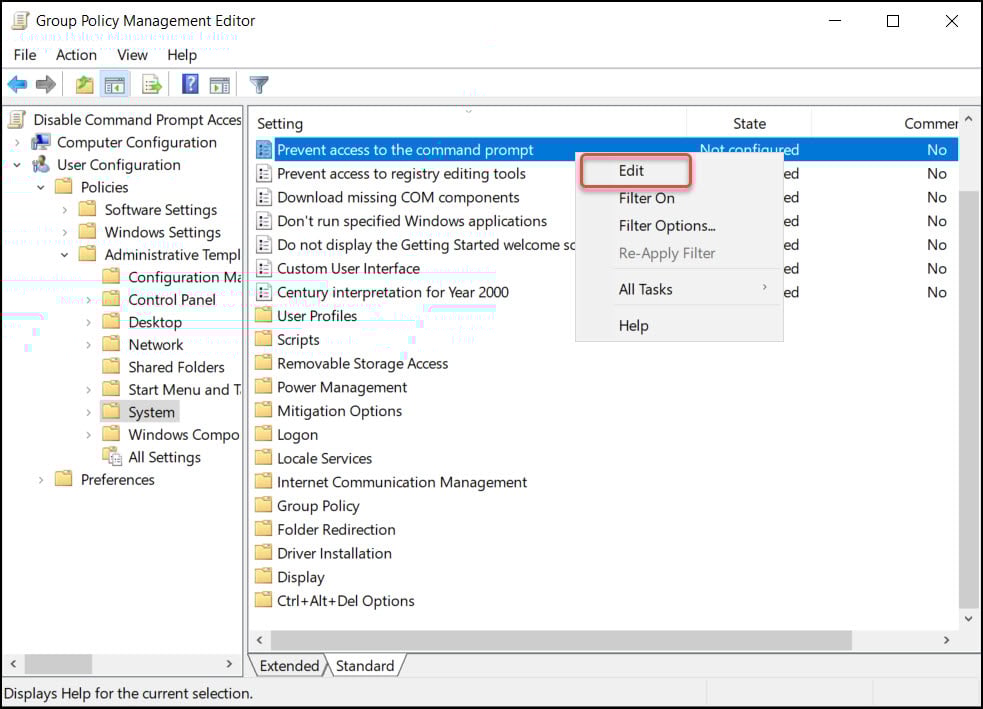Collapse the Administrative Templates node

point(65,255)
